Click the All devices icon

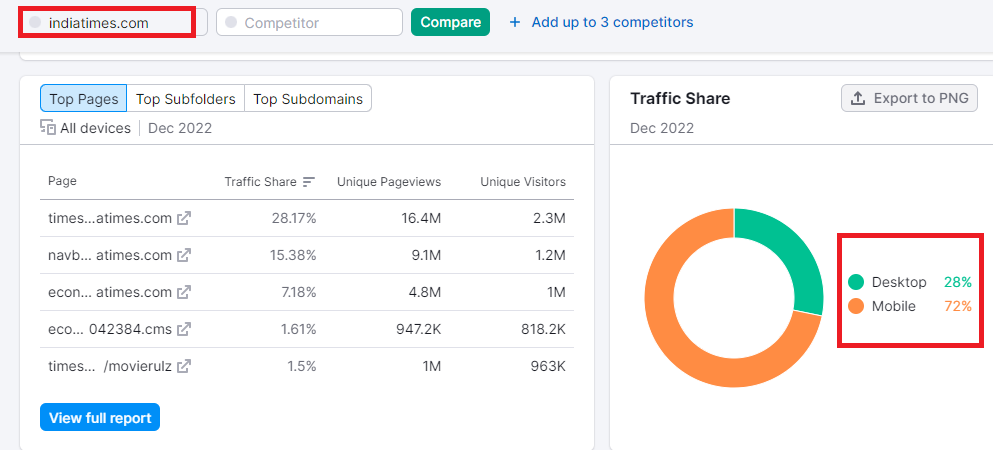(x=48, y=128)
